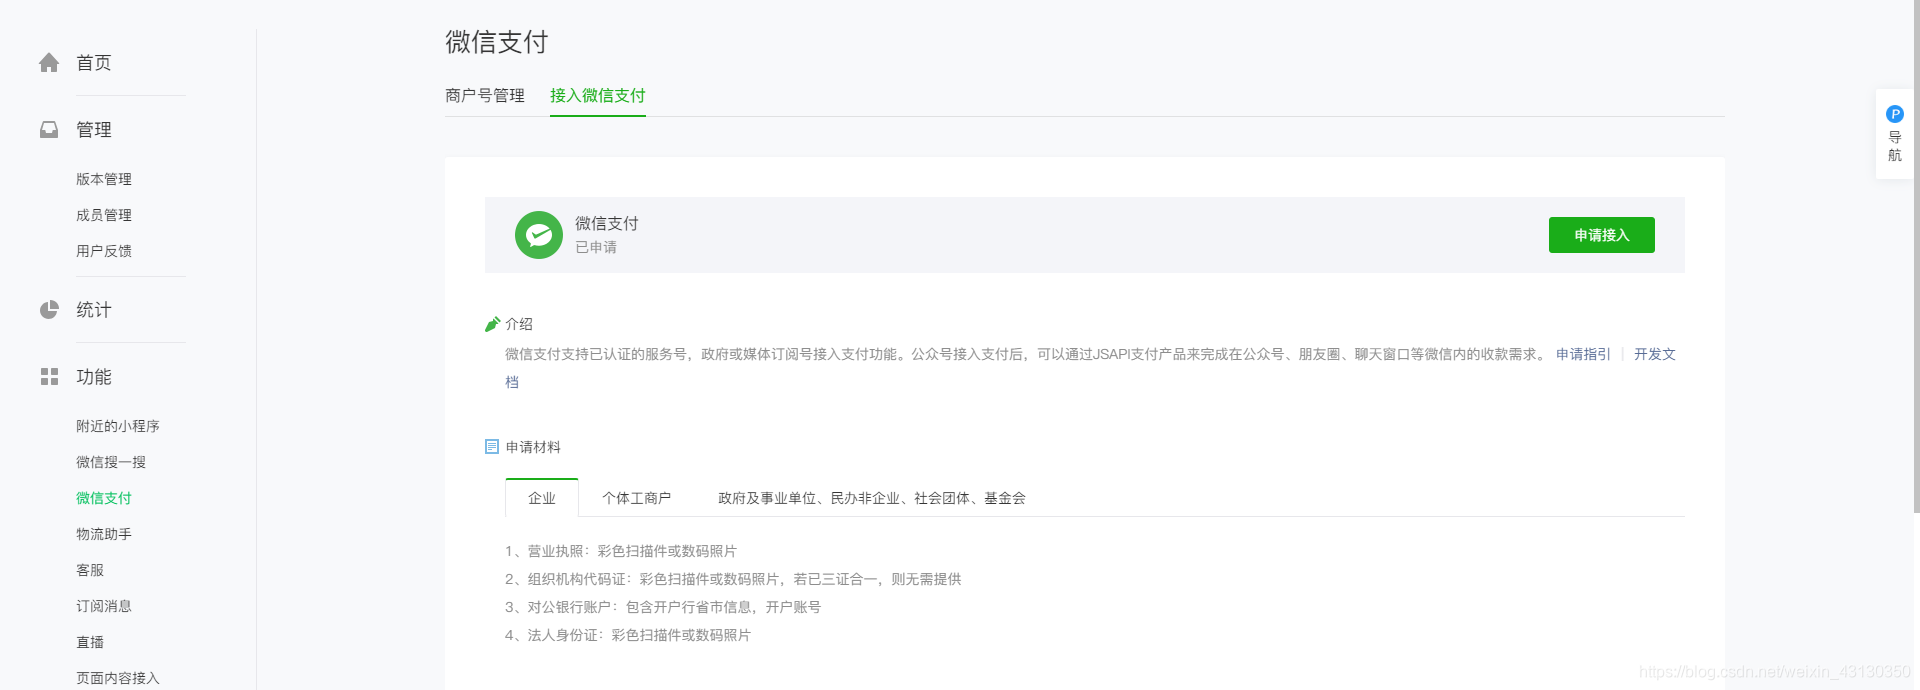Click the green WeChat Pay logo
Image resolution: width=1920 pixels, height=690 pixels.
539,235
